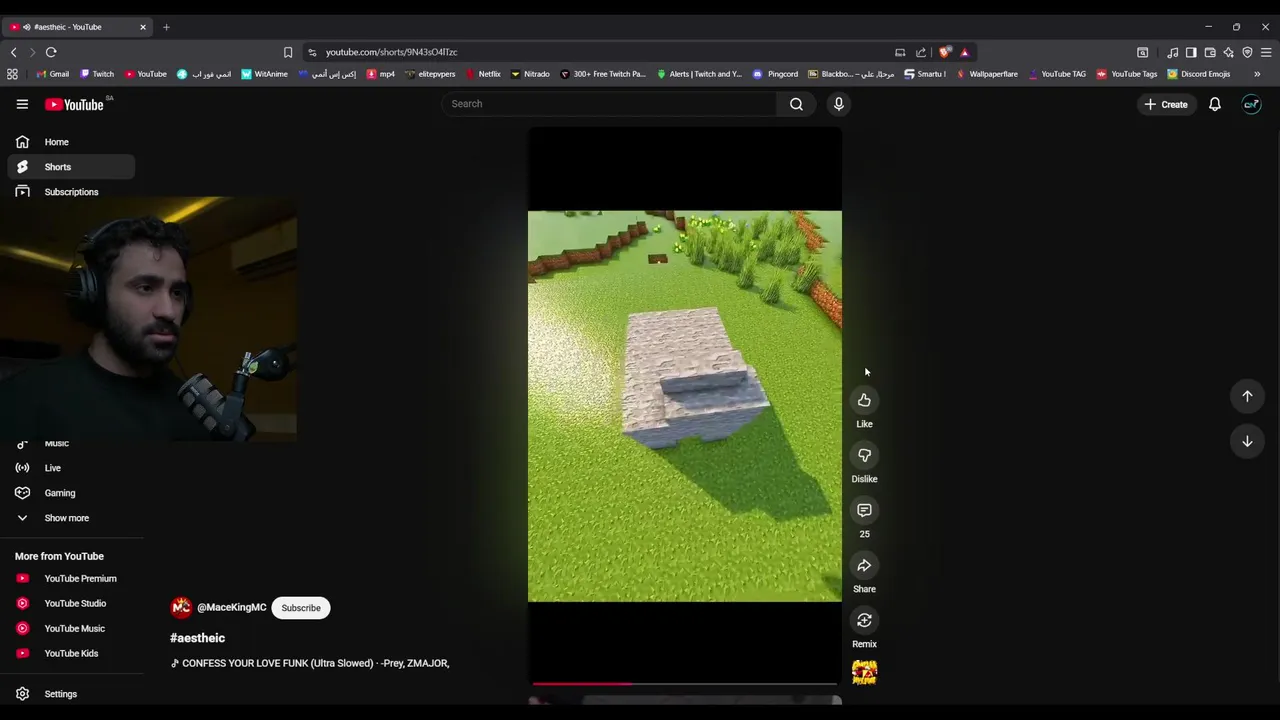Go to next Short with down arrow
The height and width of the screenshot is (720, 1280).
point(1247,441)
